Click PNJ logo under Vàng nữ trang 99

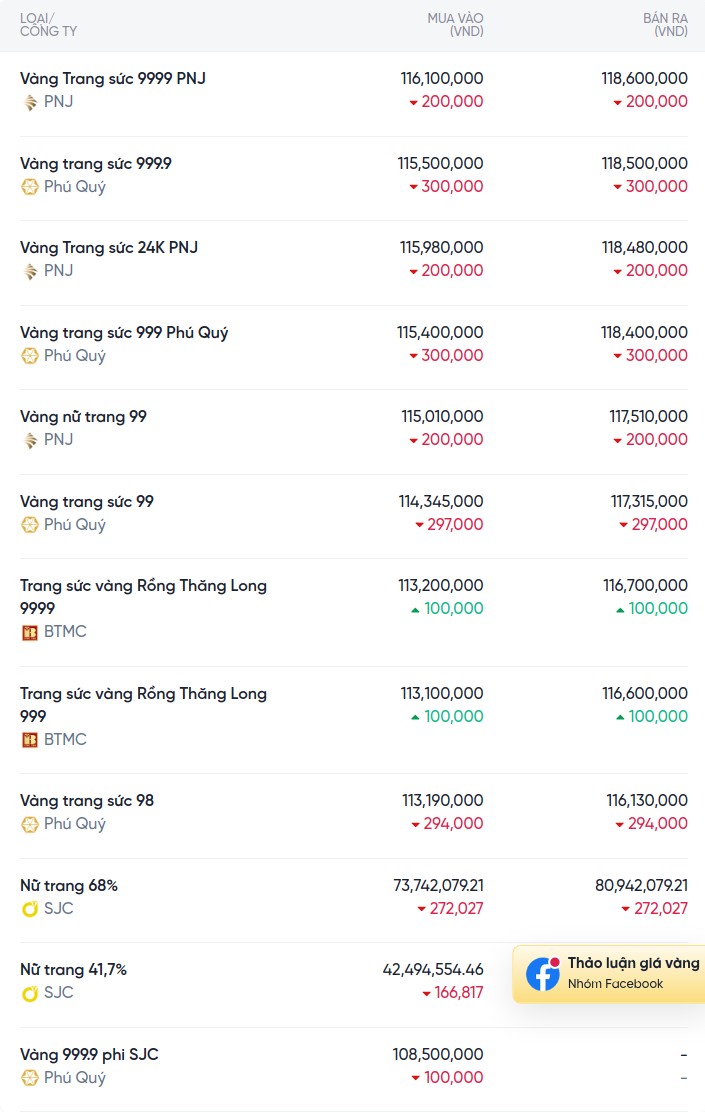[30, 440]
